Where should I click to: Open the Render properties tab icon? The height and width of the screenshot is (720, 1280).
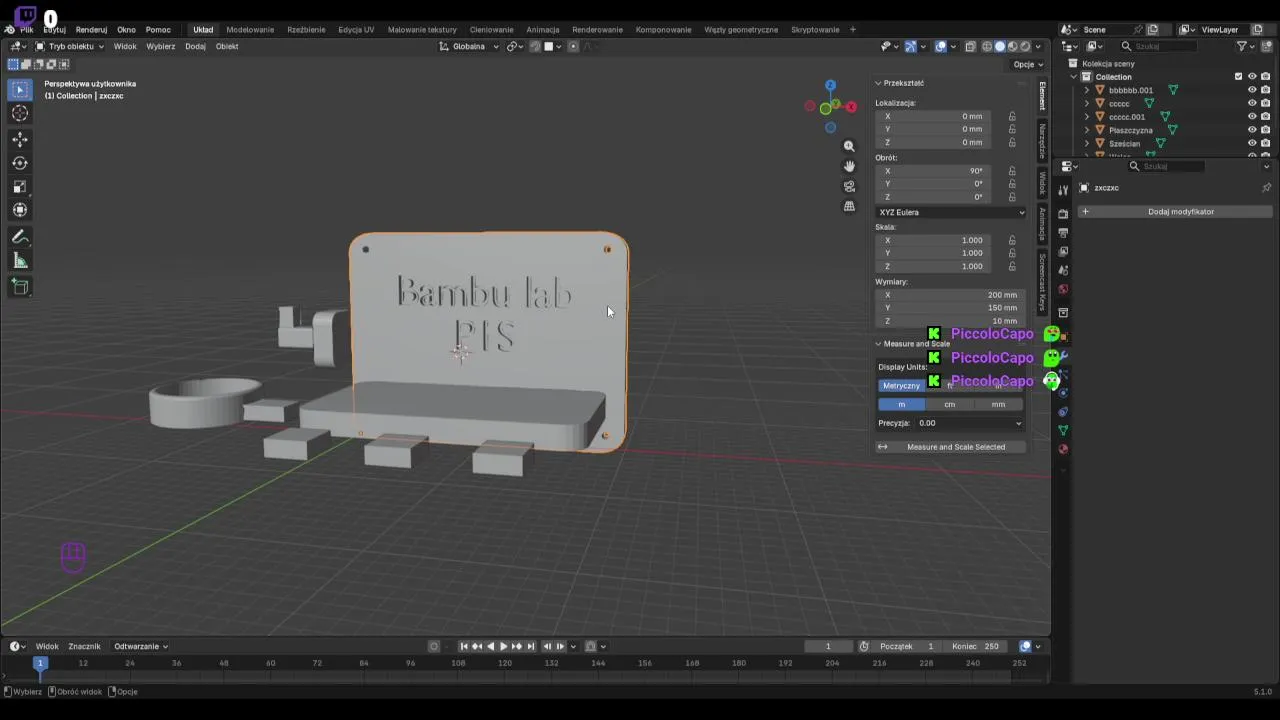click(1063, 214)
